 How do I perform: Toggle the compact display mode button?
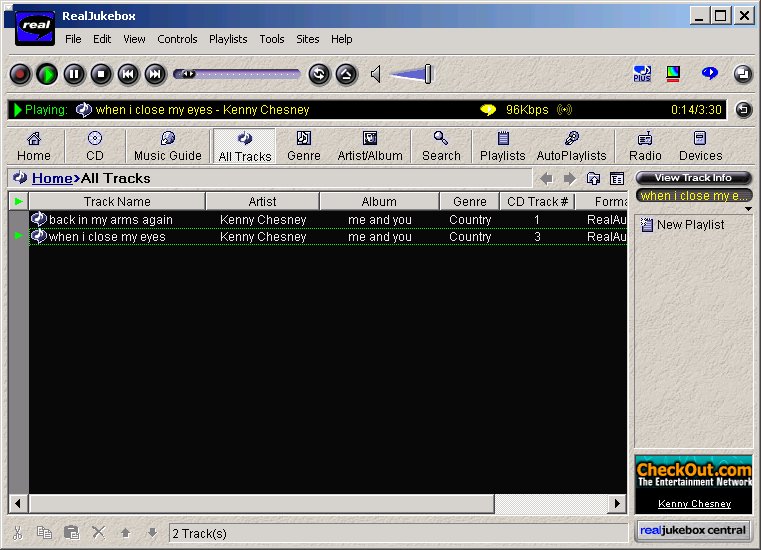coord(742,74)
